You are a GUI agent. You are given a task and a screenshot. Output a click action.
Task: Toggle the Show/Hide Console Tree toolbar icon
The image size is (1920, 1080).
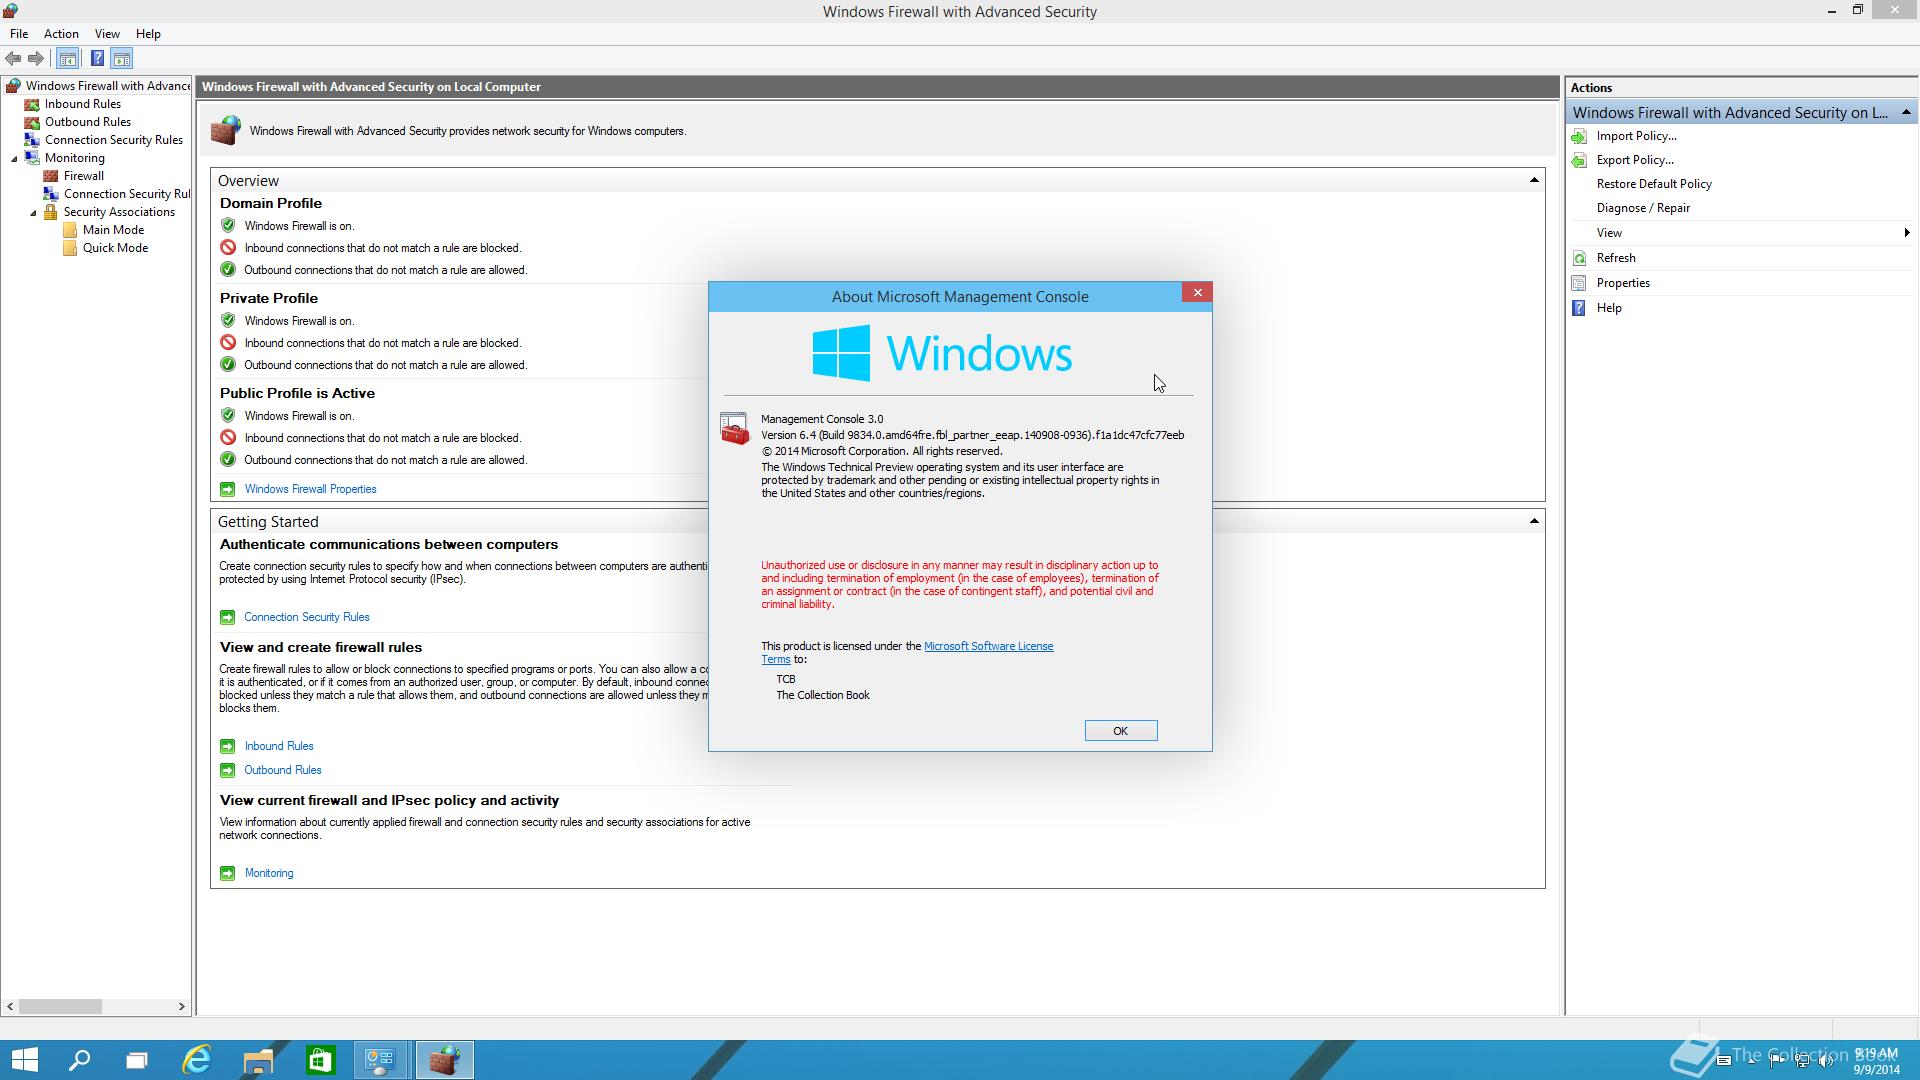point(68,58)
